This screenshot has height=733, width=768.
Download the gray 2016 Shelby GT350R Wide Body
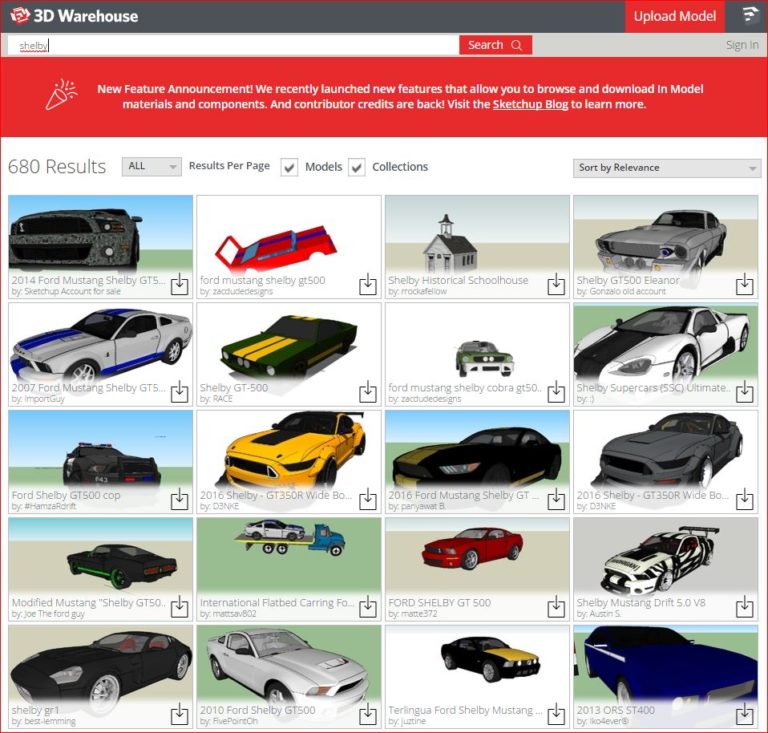coord(744,498)
